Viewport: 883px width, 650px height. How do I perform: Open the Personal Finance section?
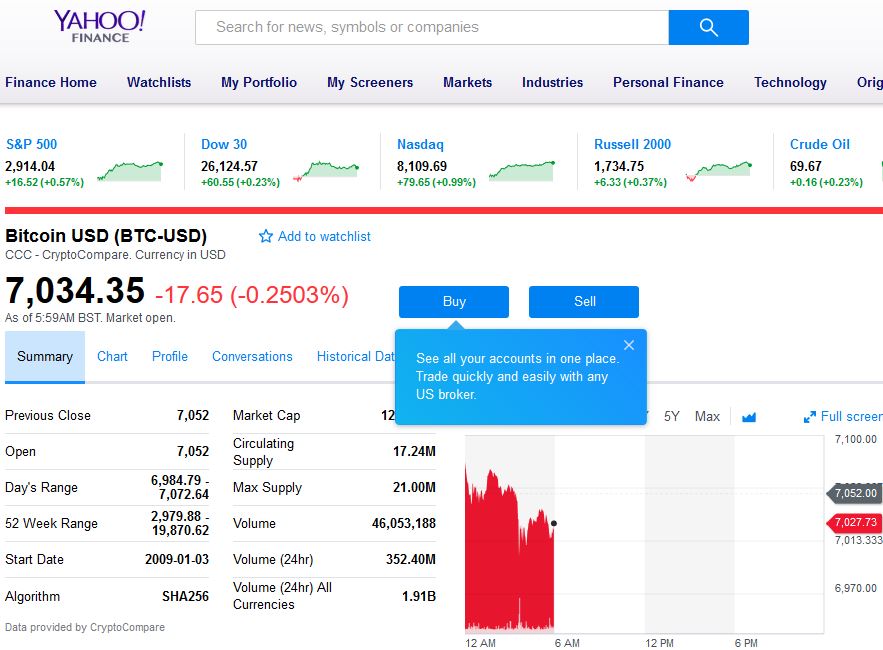(x=668, y=82)
